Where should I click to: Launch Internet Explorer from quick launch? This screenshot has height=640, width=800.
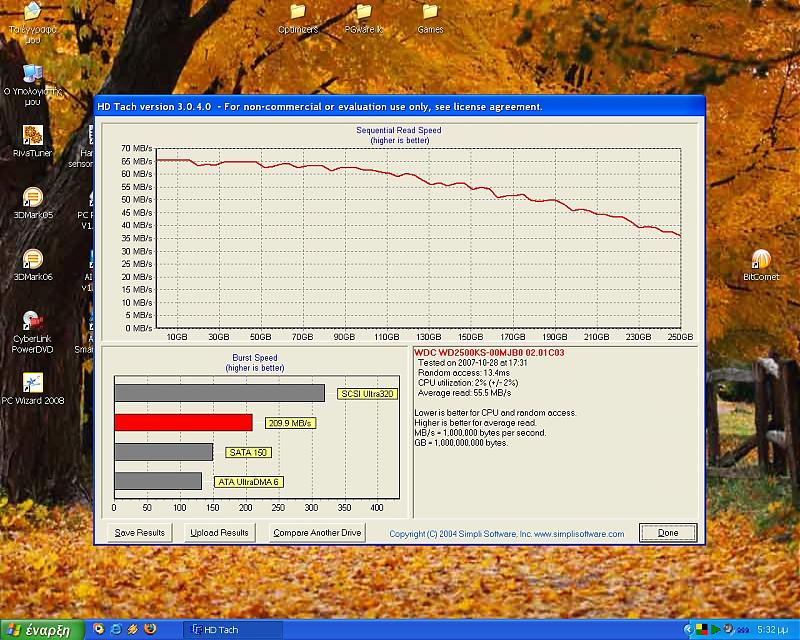[116, 630]
